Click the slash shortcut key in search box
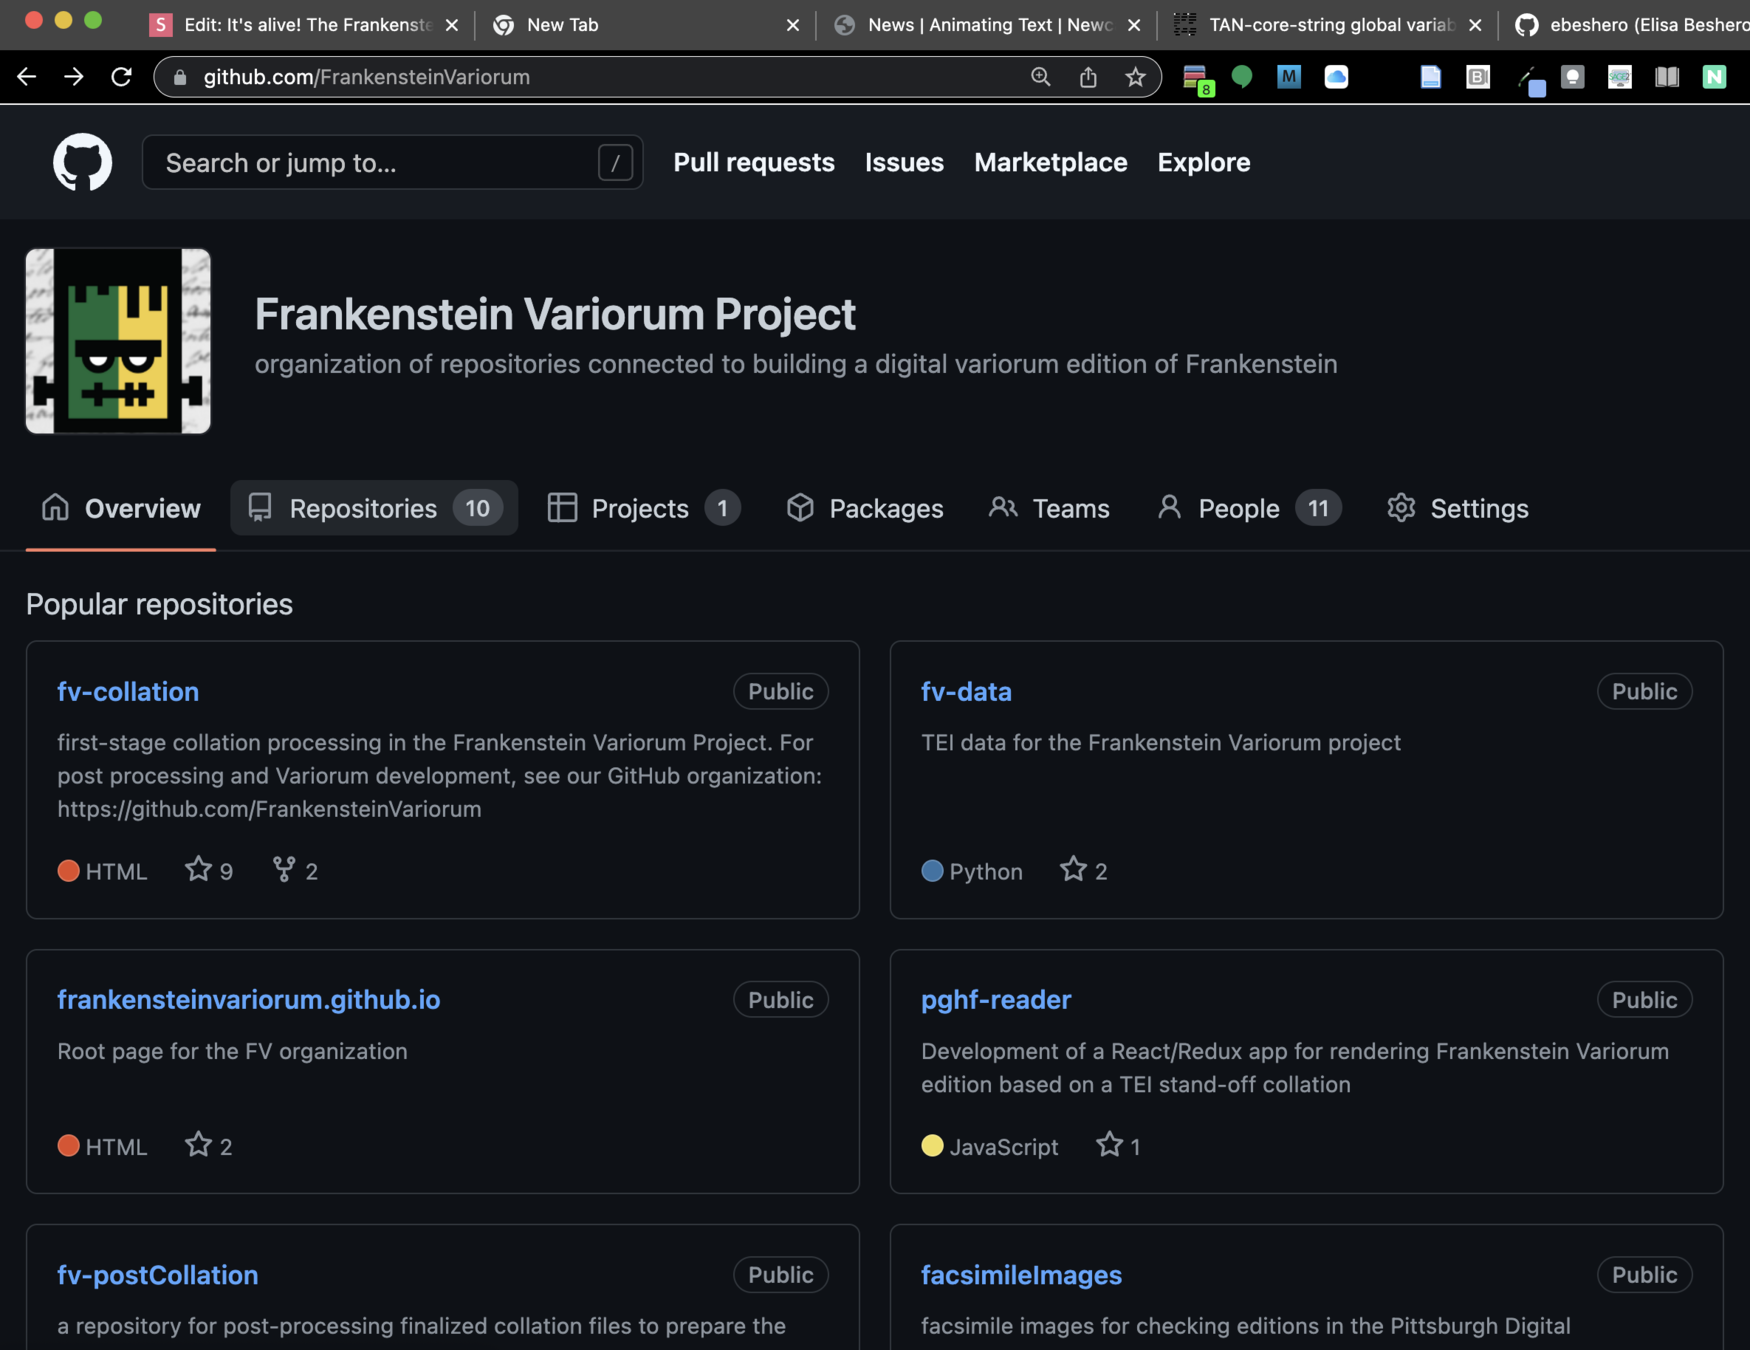 click(615, 162)
